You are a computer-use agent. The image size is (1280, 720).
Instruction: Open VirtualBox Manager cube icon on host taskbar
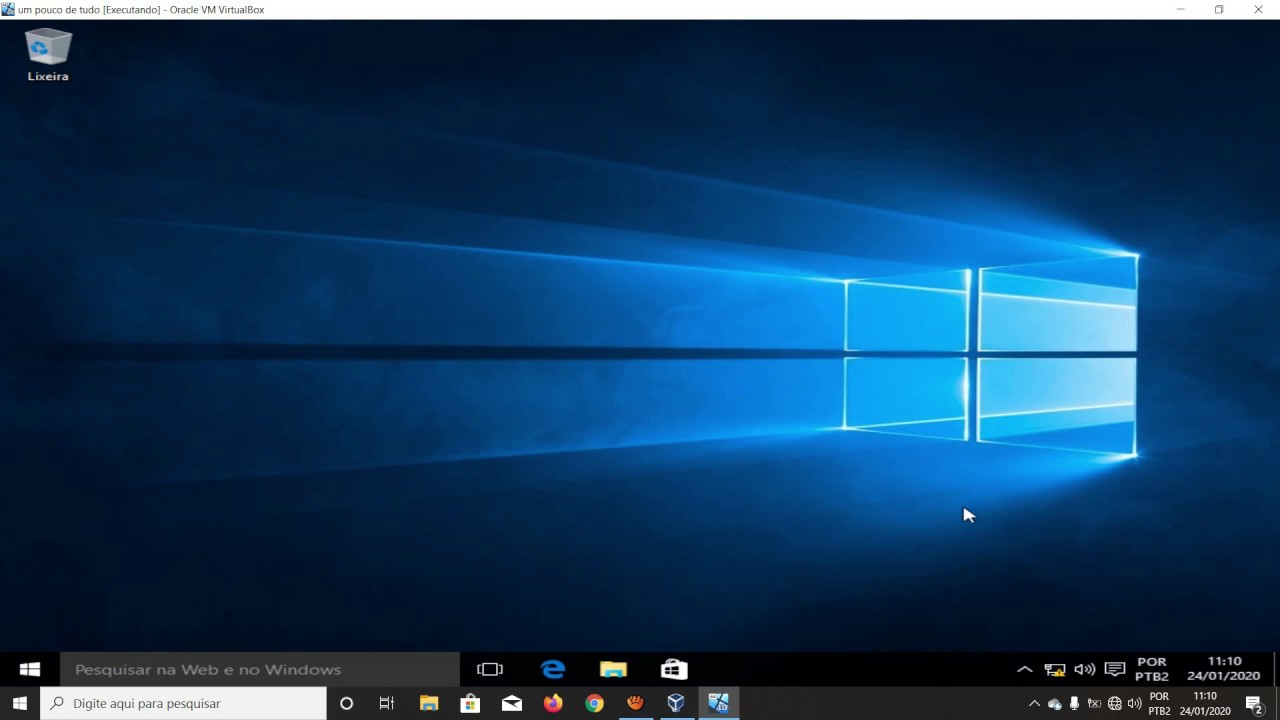pos(676,703)
